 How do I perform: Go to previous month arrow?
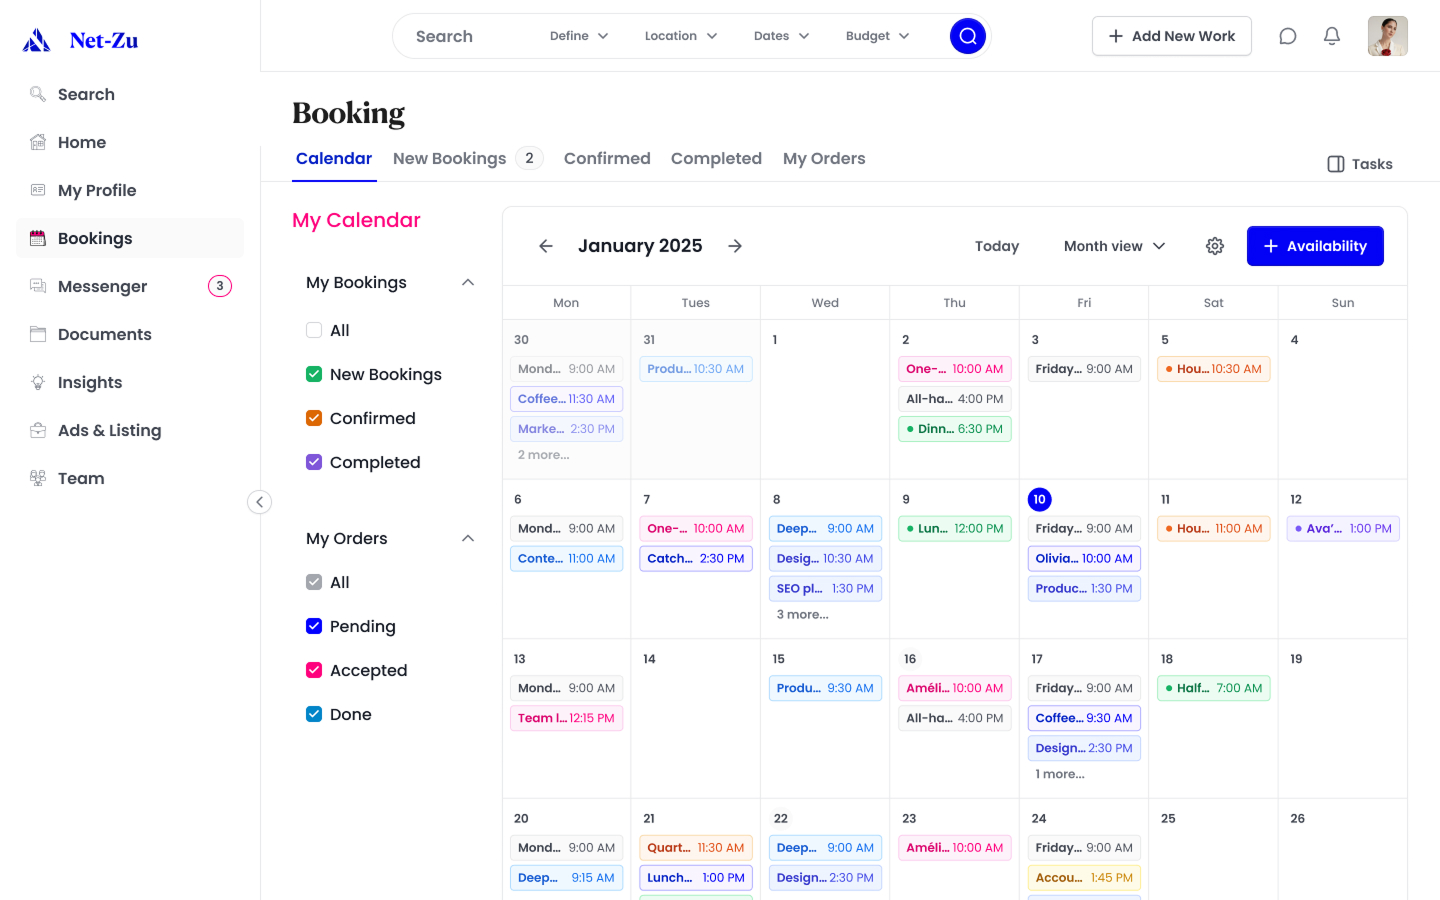coord(546,246)
